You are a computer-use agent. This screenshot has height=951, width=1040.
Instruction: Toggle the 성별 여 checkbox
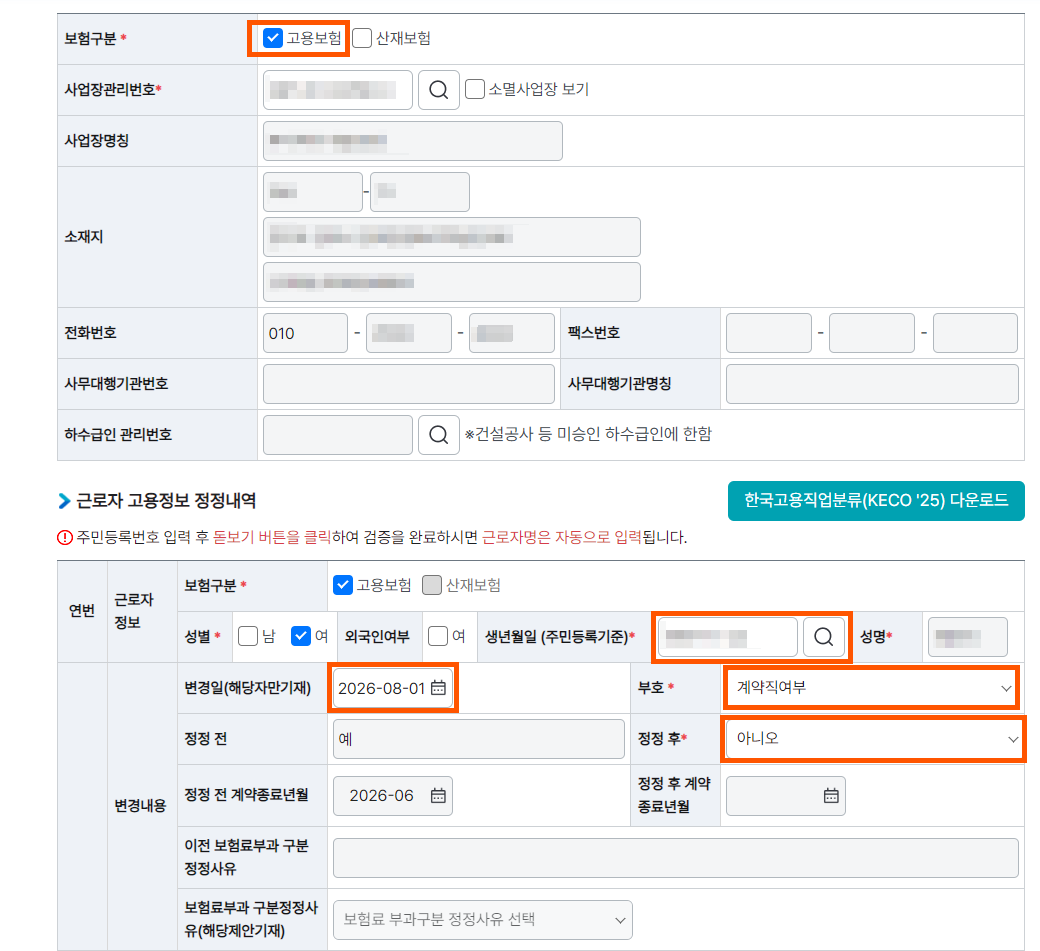point(301,636)
